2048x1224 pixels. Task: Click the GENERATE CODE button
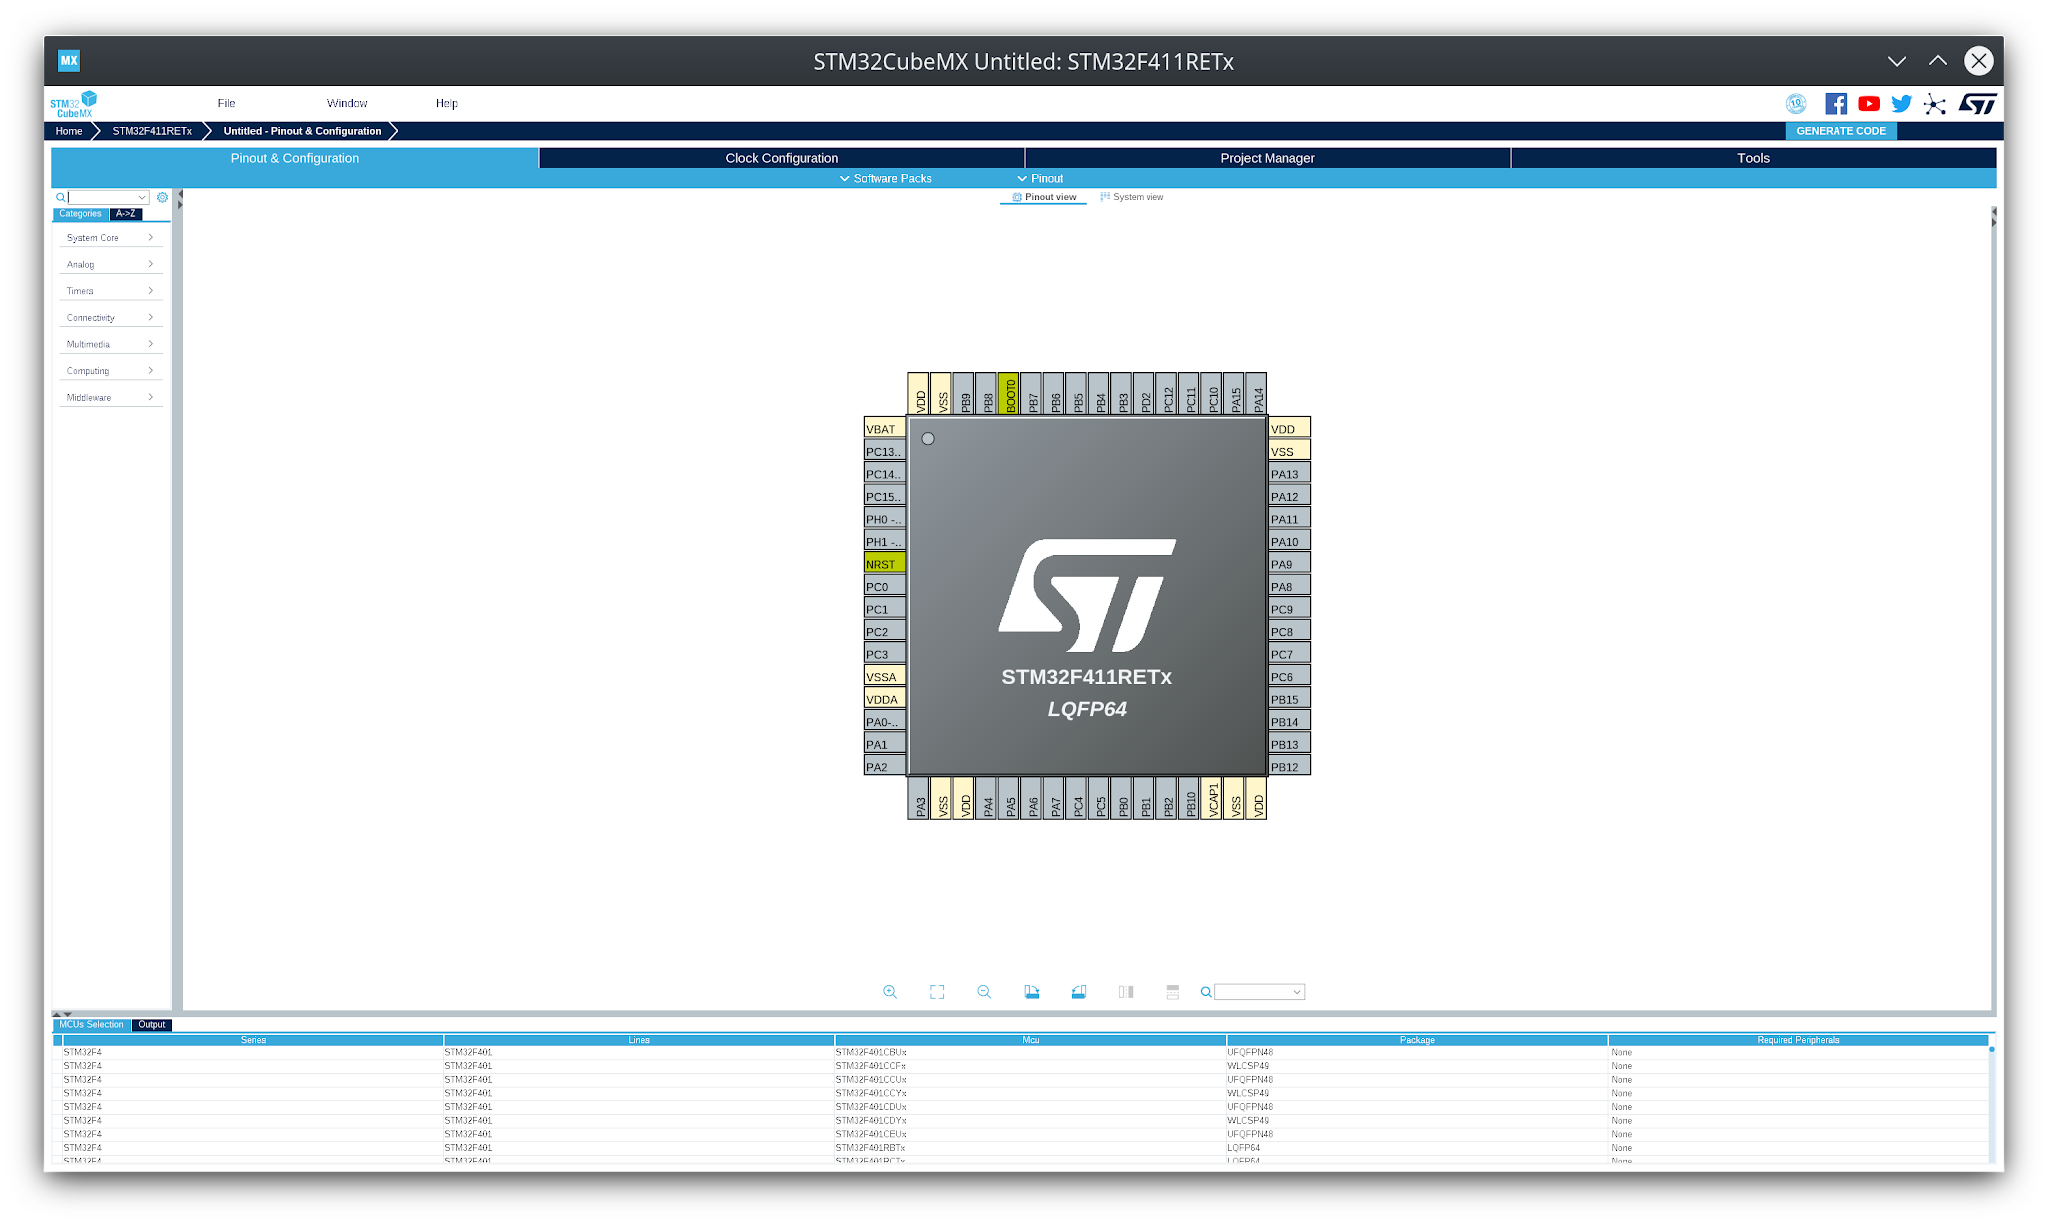coord(1841,131)
